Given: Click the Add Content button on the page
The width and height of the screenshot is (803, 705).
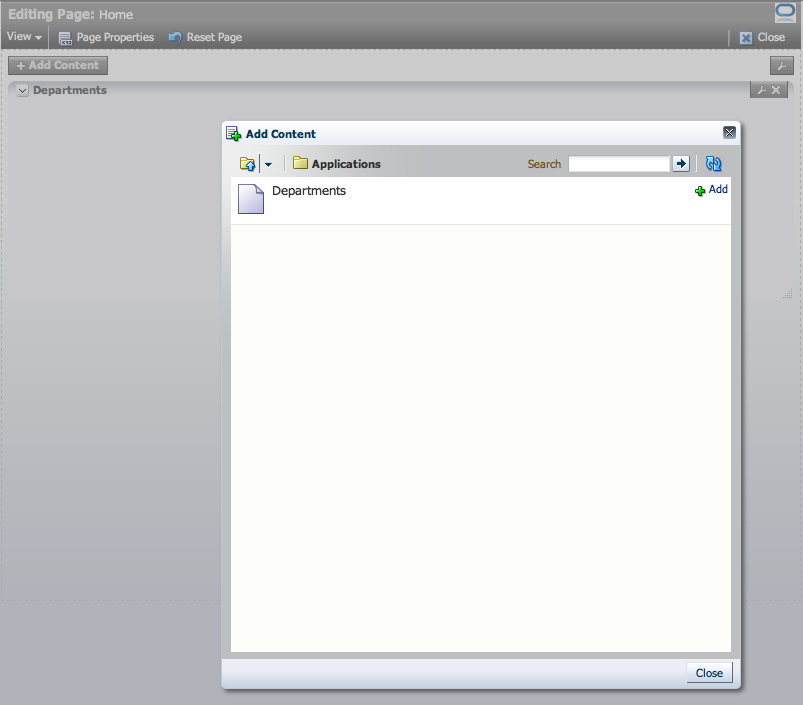Looking at the screenshot, I should [57, 65].
